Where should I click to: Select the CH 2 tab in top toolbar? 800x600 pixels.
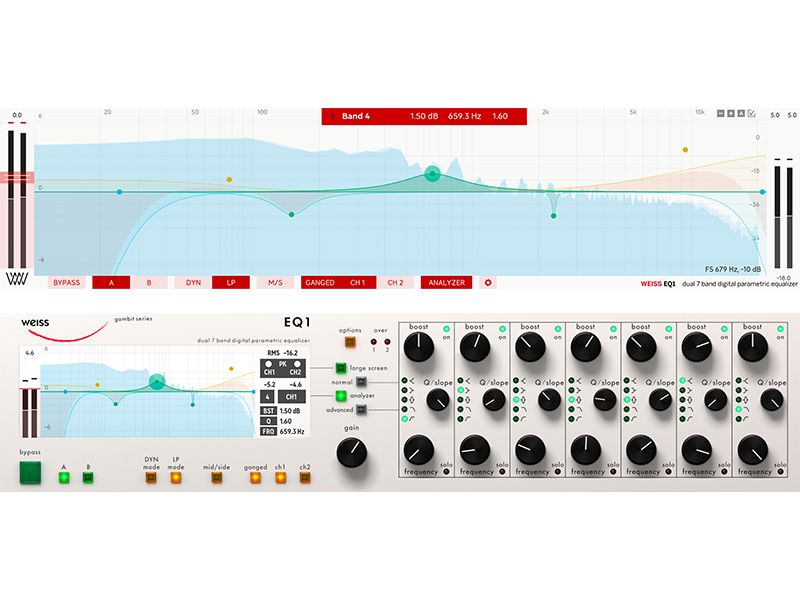(x=395, y=283)
